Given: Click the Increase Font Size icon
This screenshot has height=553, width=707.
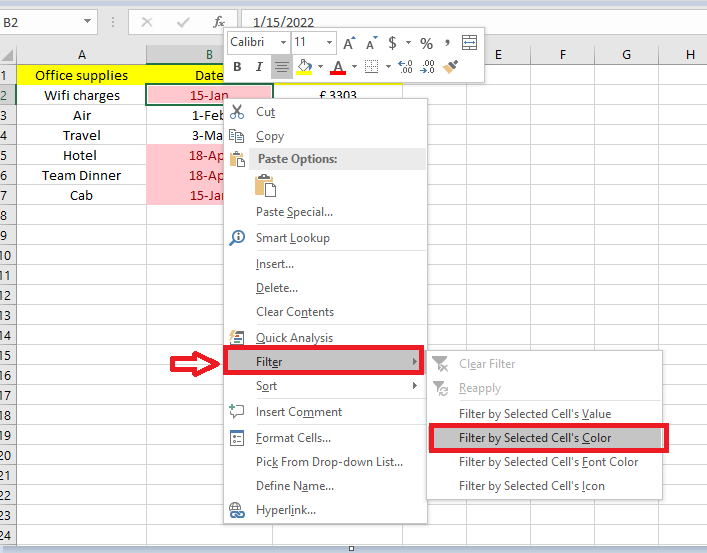Looking at the screenshot, I should pyautogui.click(x=349, y=43).
